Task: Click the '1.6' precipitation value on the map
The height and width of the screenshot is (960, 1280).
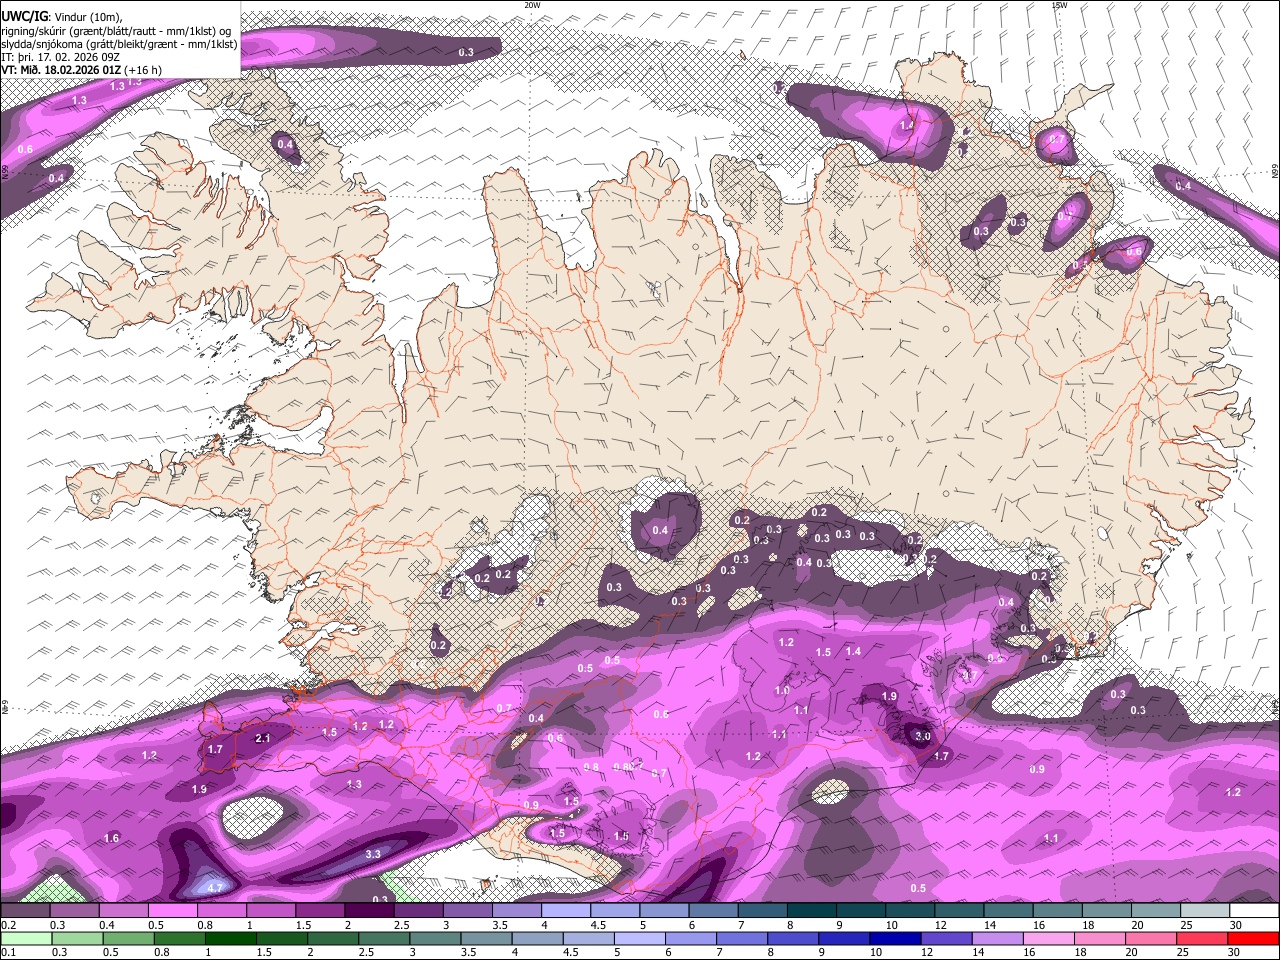Action: [111, 838]
